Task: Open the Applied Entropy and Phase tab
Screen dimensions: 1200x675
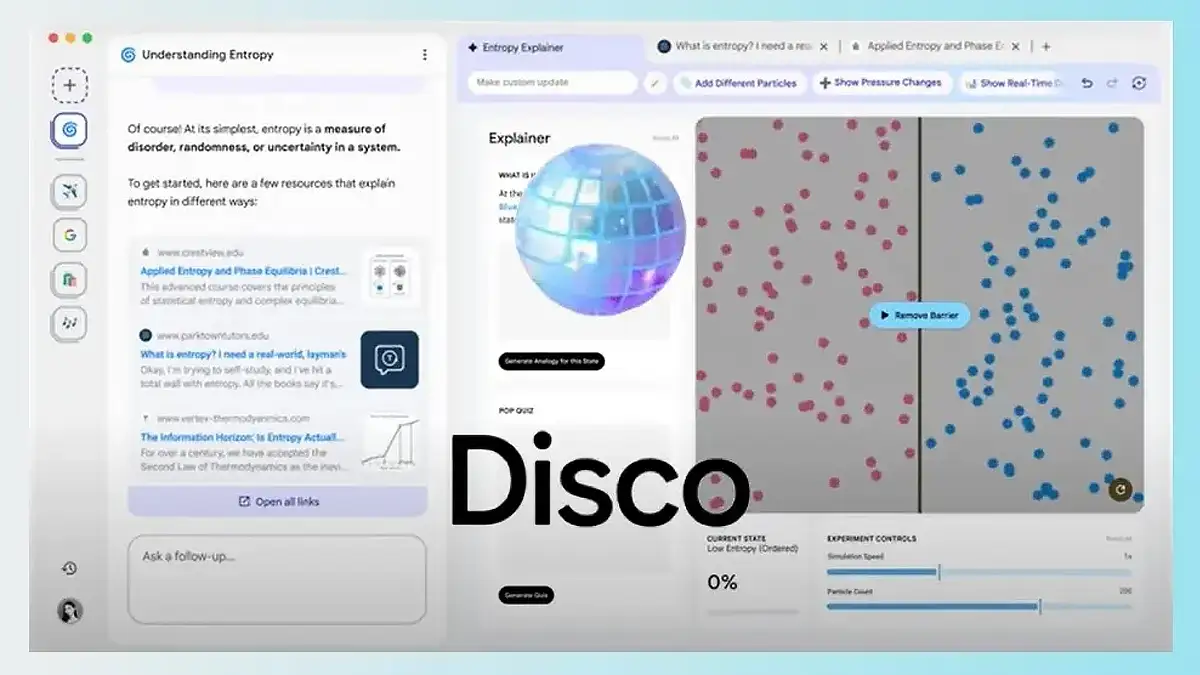Action: (x=935, y=46)
